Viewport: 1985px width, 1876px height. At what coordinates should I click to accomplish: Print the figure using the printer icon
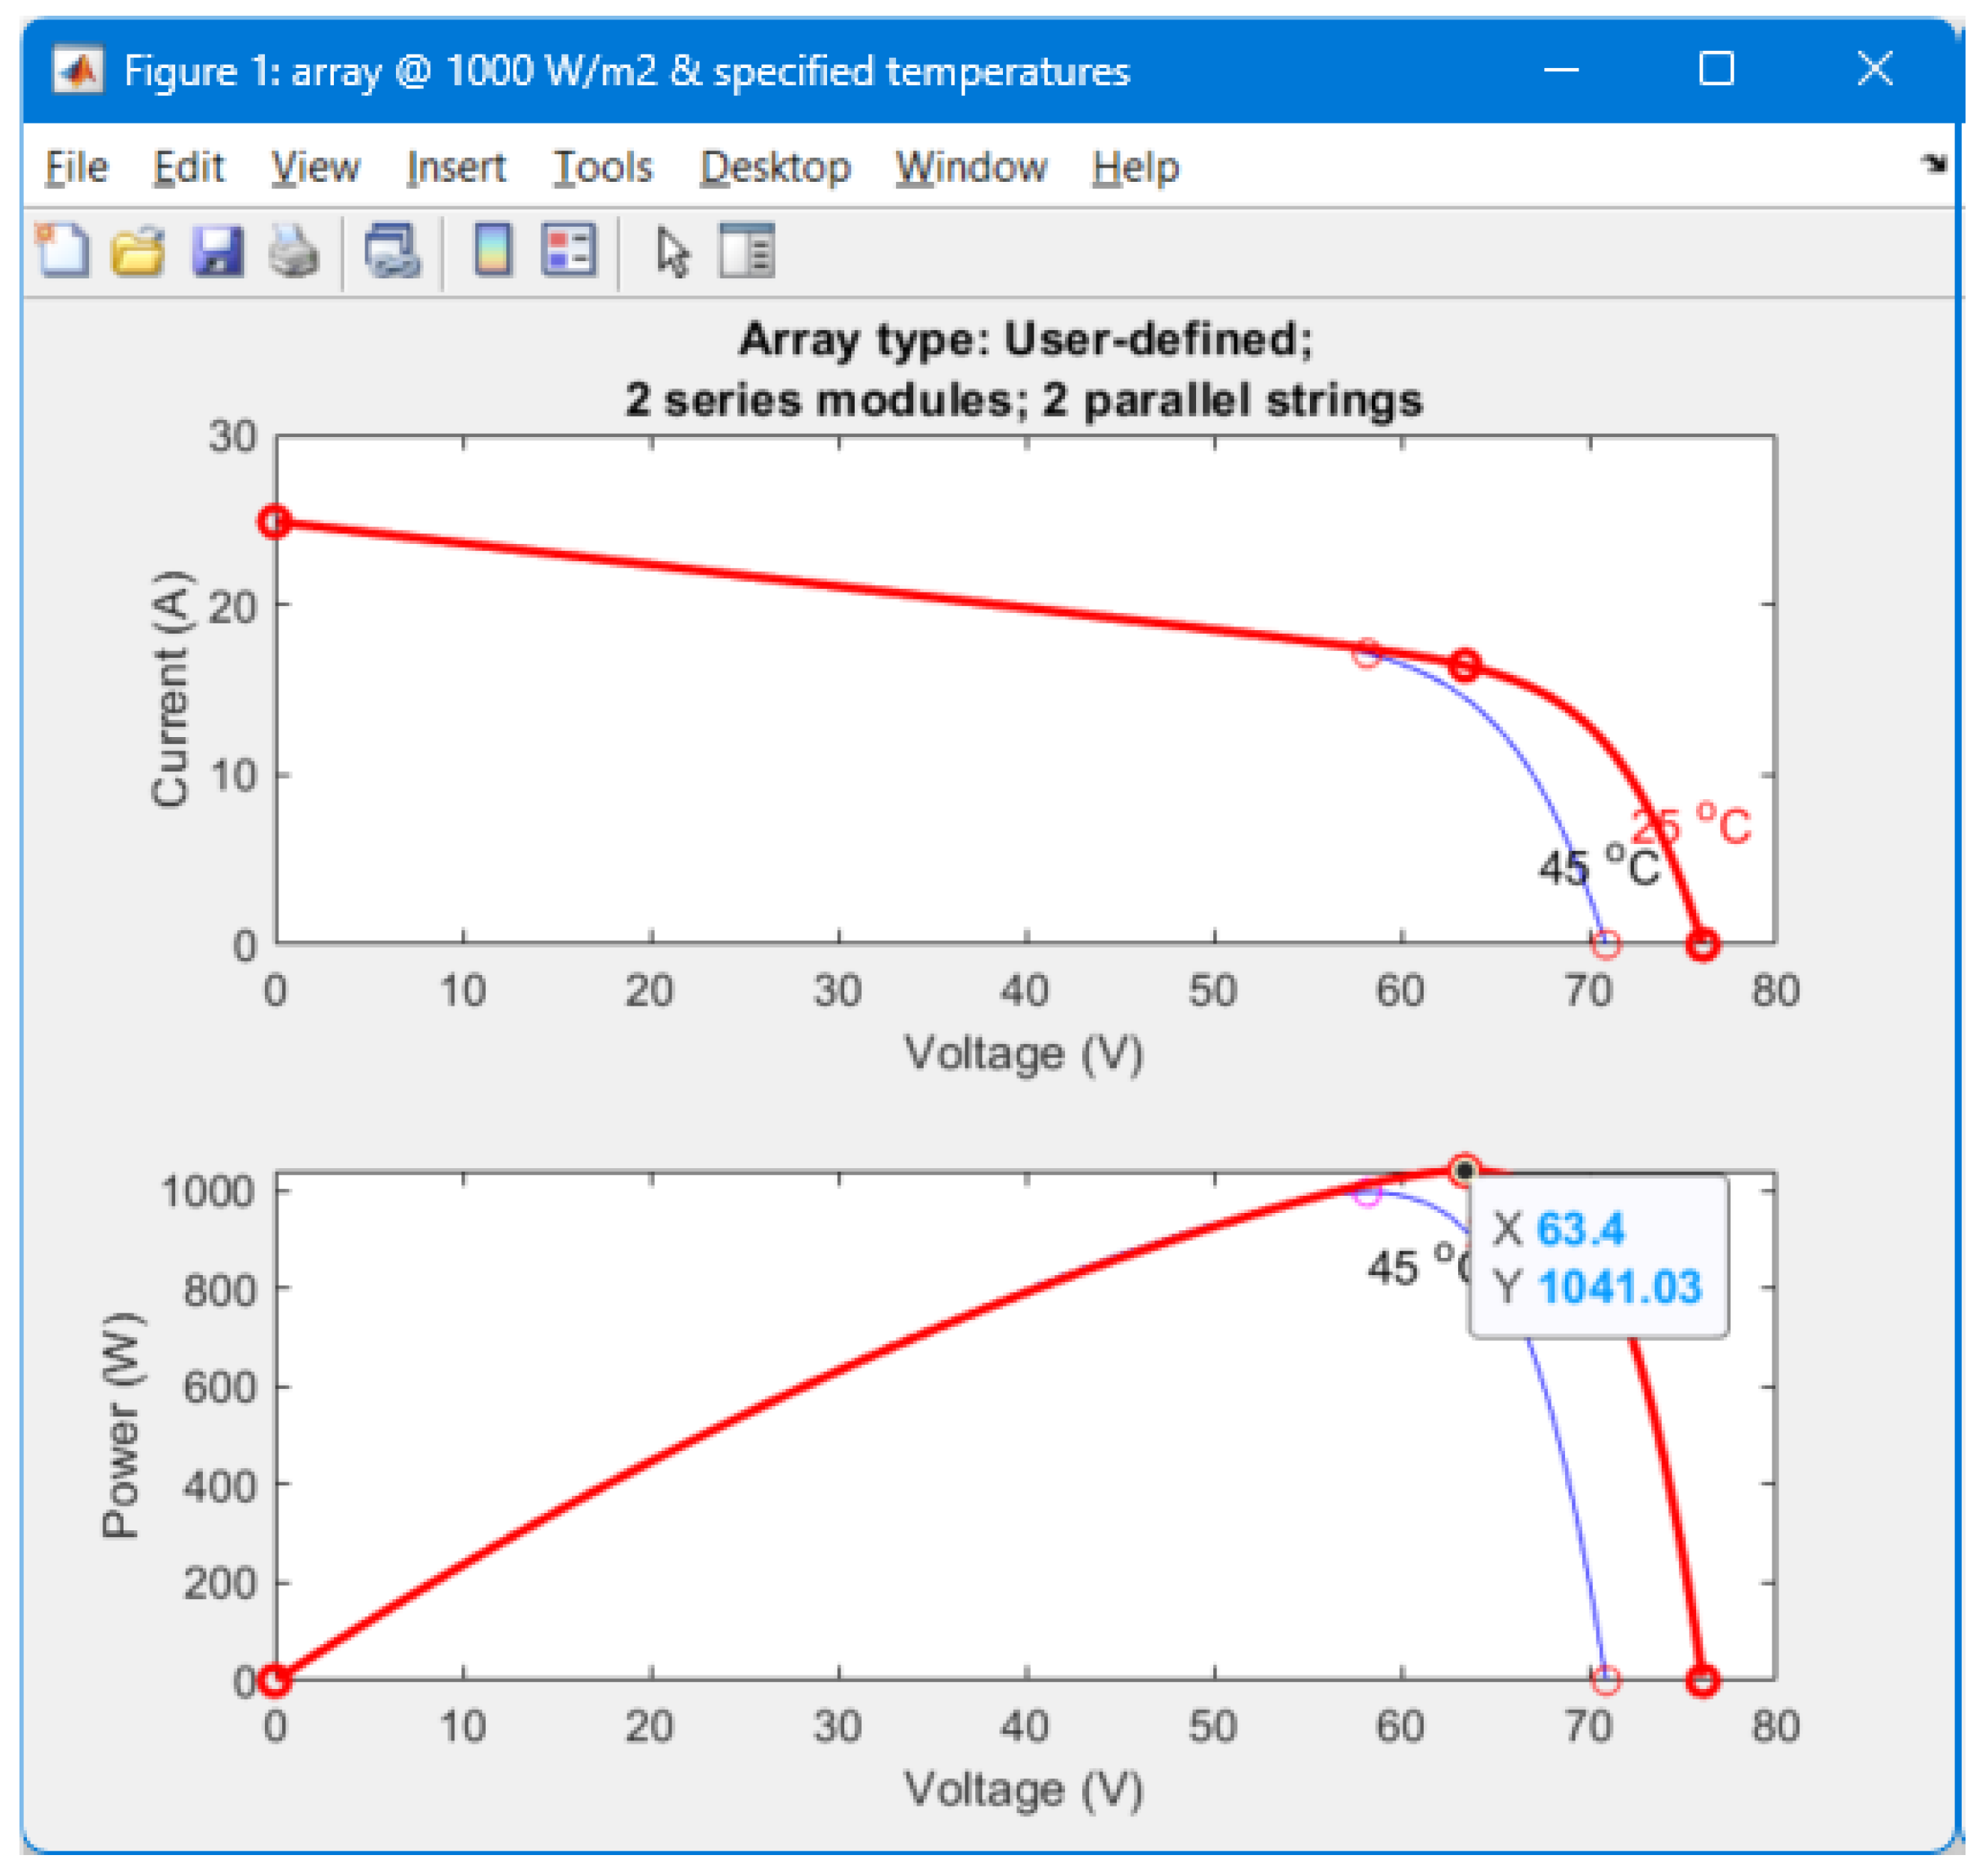294,250
